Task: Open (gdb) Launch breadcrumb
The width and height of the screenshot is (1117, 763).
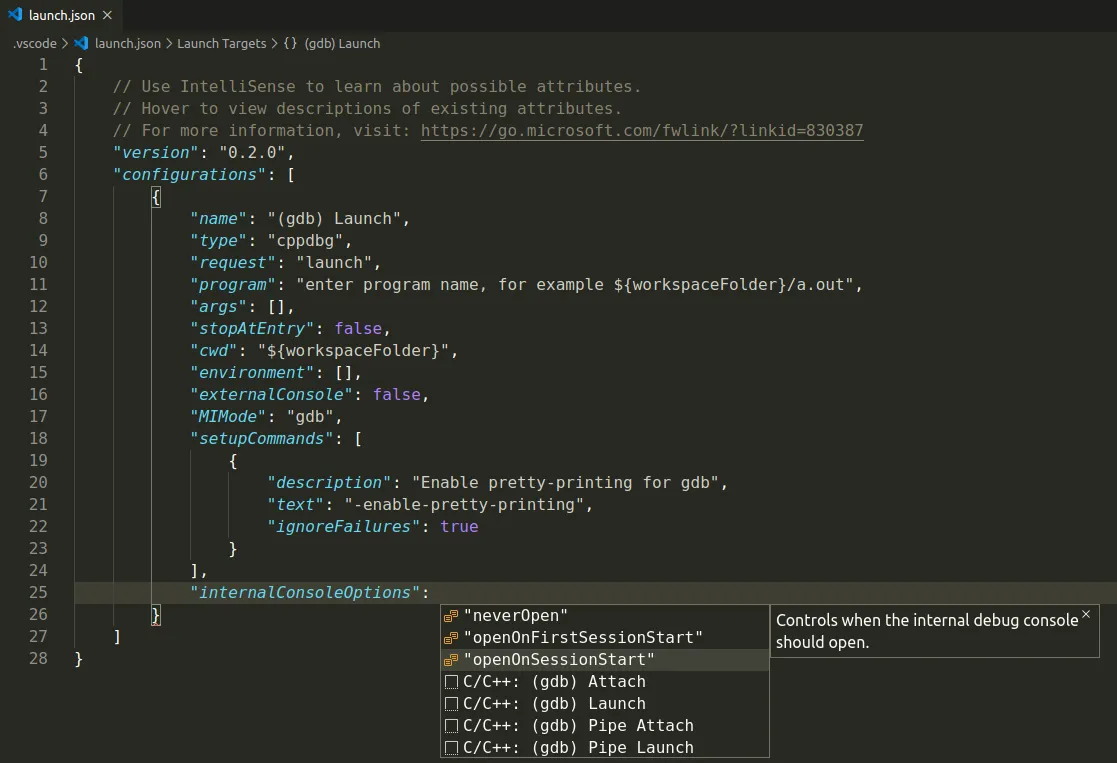Action: [x=342, y=43]
